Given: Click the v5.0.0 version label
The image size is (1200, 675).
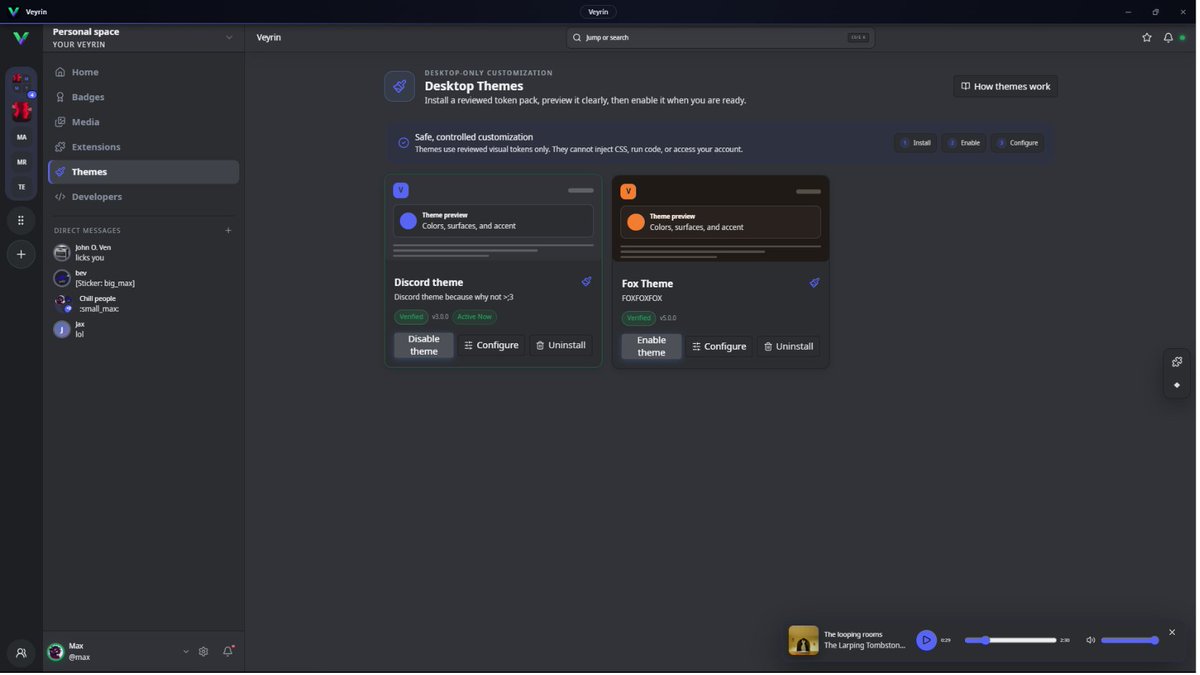Looking at the screenshot, I should (x=668, y=318).
